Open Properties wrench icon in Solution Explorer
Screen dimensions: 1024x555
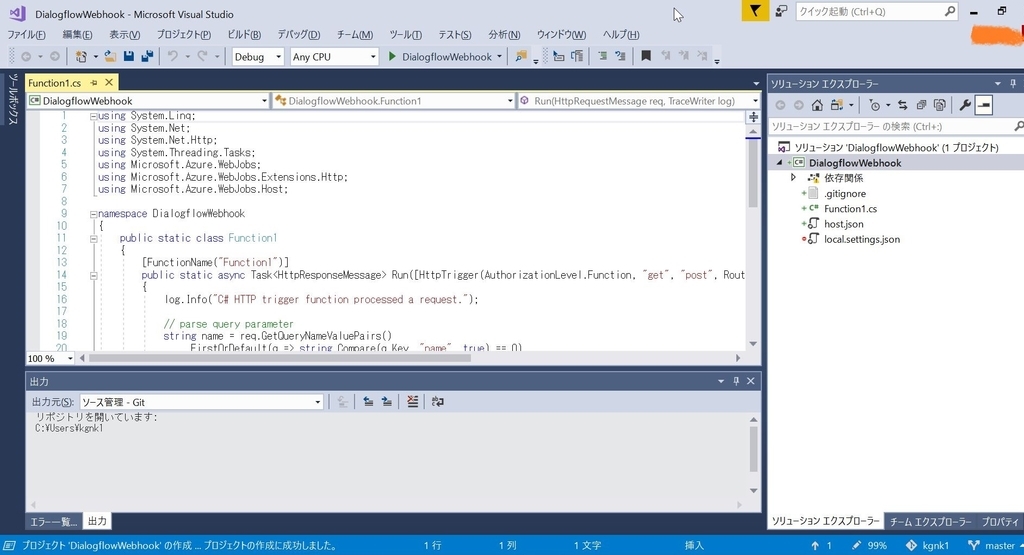pyautogui.click(x=965, y=105)
